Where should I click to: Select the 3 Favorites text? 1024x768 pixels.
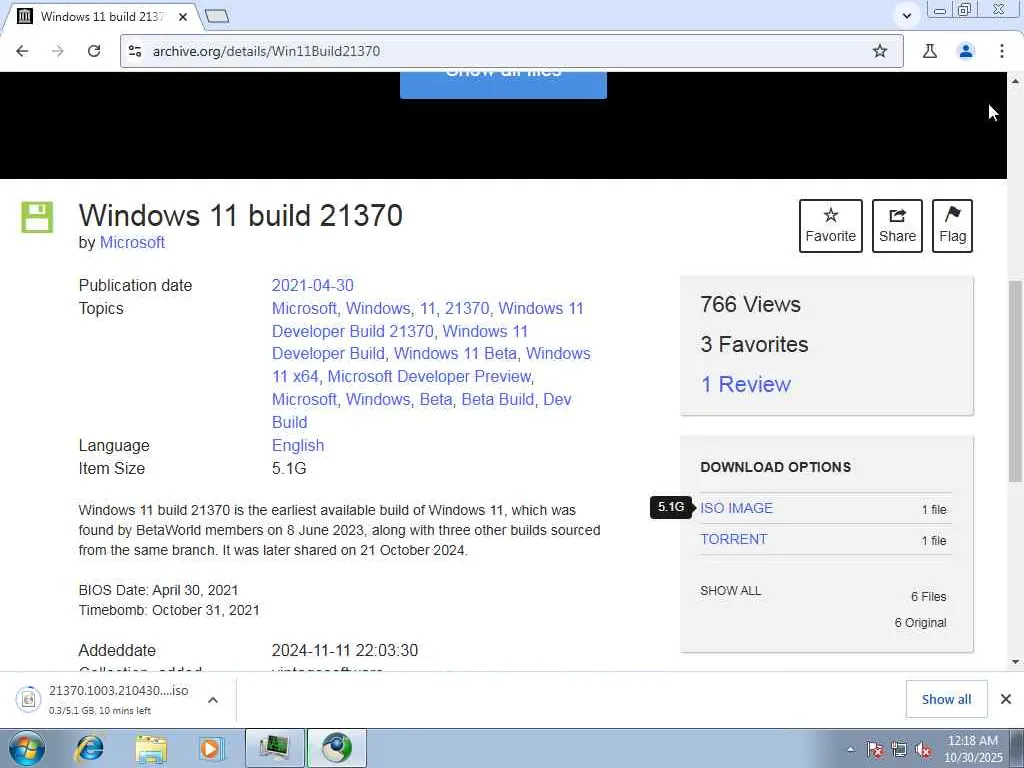754,344
